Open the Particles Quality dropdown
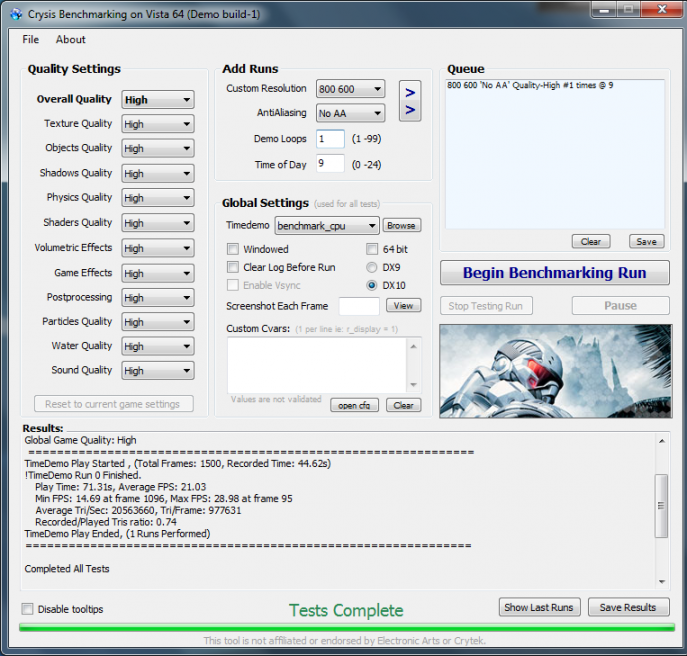The image size is (687, 656). pyautogui.click(x=158, y=322)
